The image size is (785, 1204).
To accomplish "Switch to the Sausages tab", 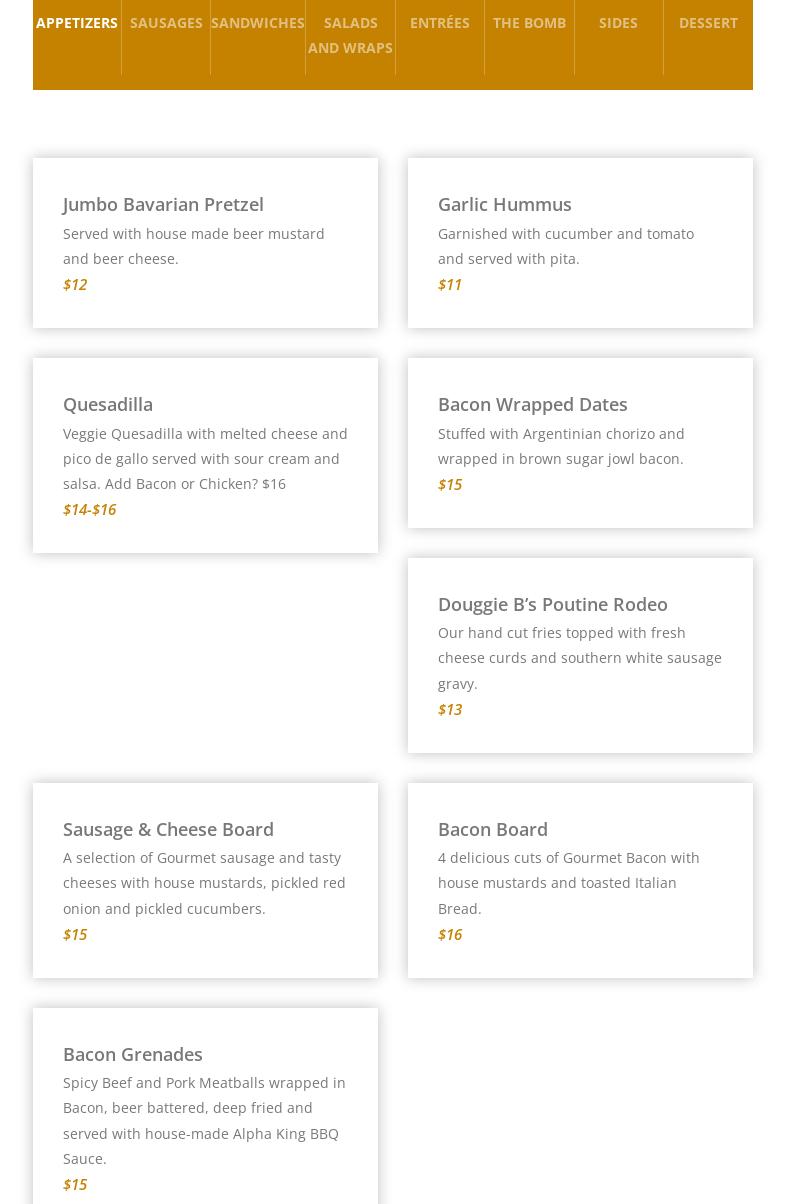I will [166, 23].
